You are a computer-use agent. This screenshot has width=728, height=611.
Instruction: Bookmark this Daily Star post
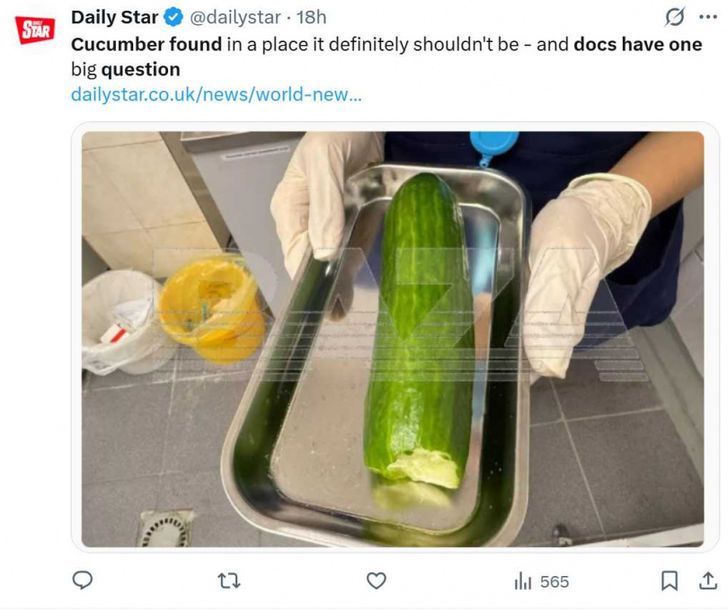click(x=669, y=580)
